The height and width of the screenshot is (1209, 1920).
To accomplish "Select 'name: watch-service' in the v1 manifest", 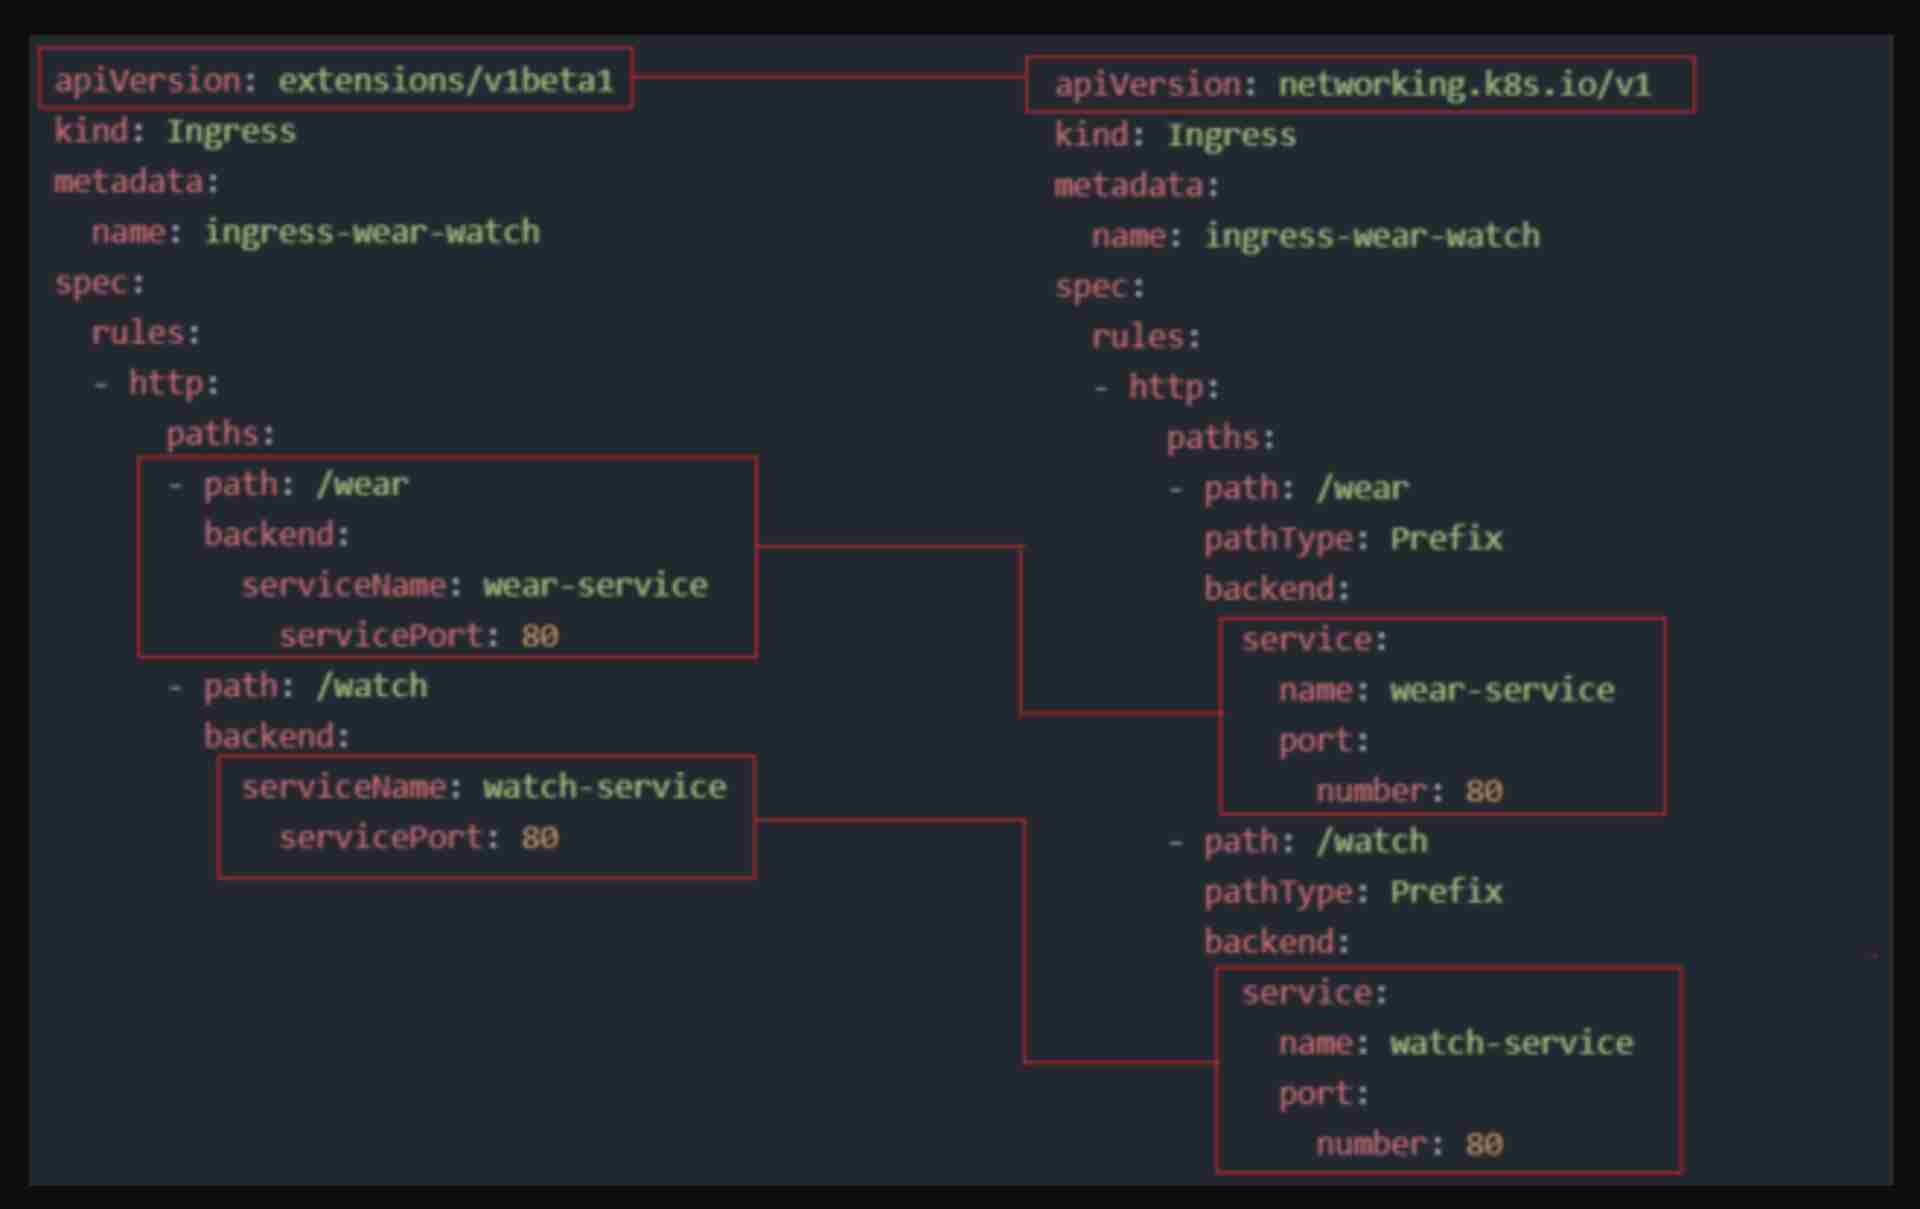I will (1456, 1043).
